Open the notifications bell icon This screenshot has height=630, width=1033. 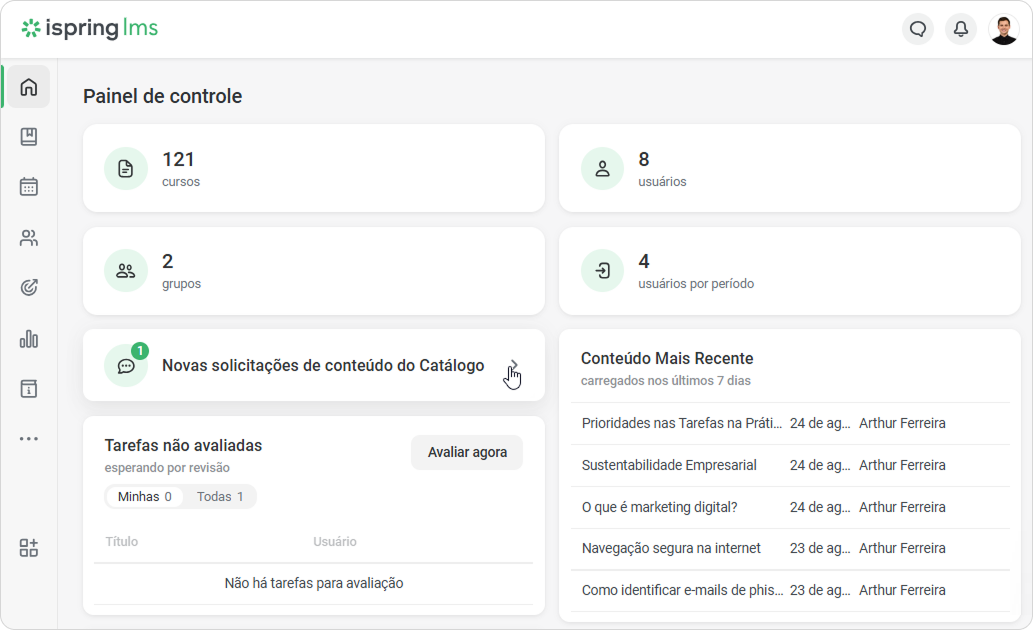(x=961, y=29)
